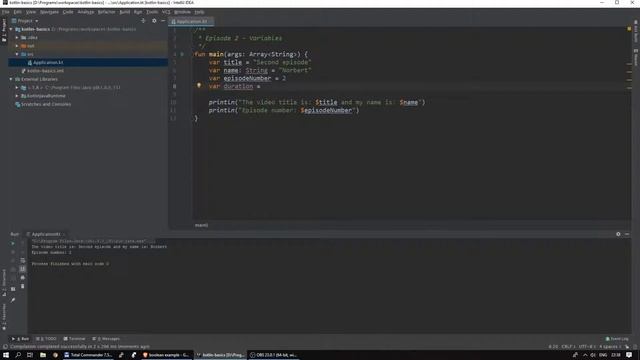The height and width of the screenshot is (360, 640).
Task: Open the Event Log
Action: click(x=617, y=339)
